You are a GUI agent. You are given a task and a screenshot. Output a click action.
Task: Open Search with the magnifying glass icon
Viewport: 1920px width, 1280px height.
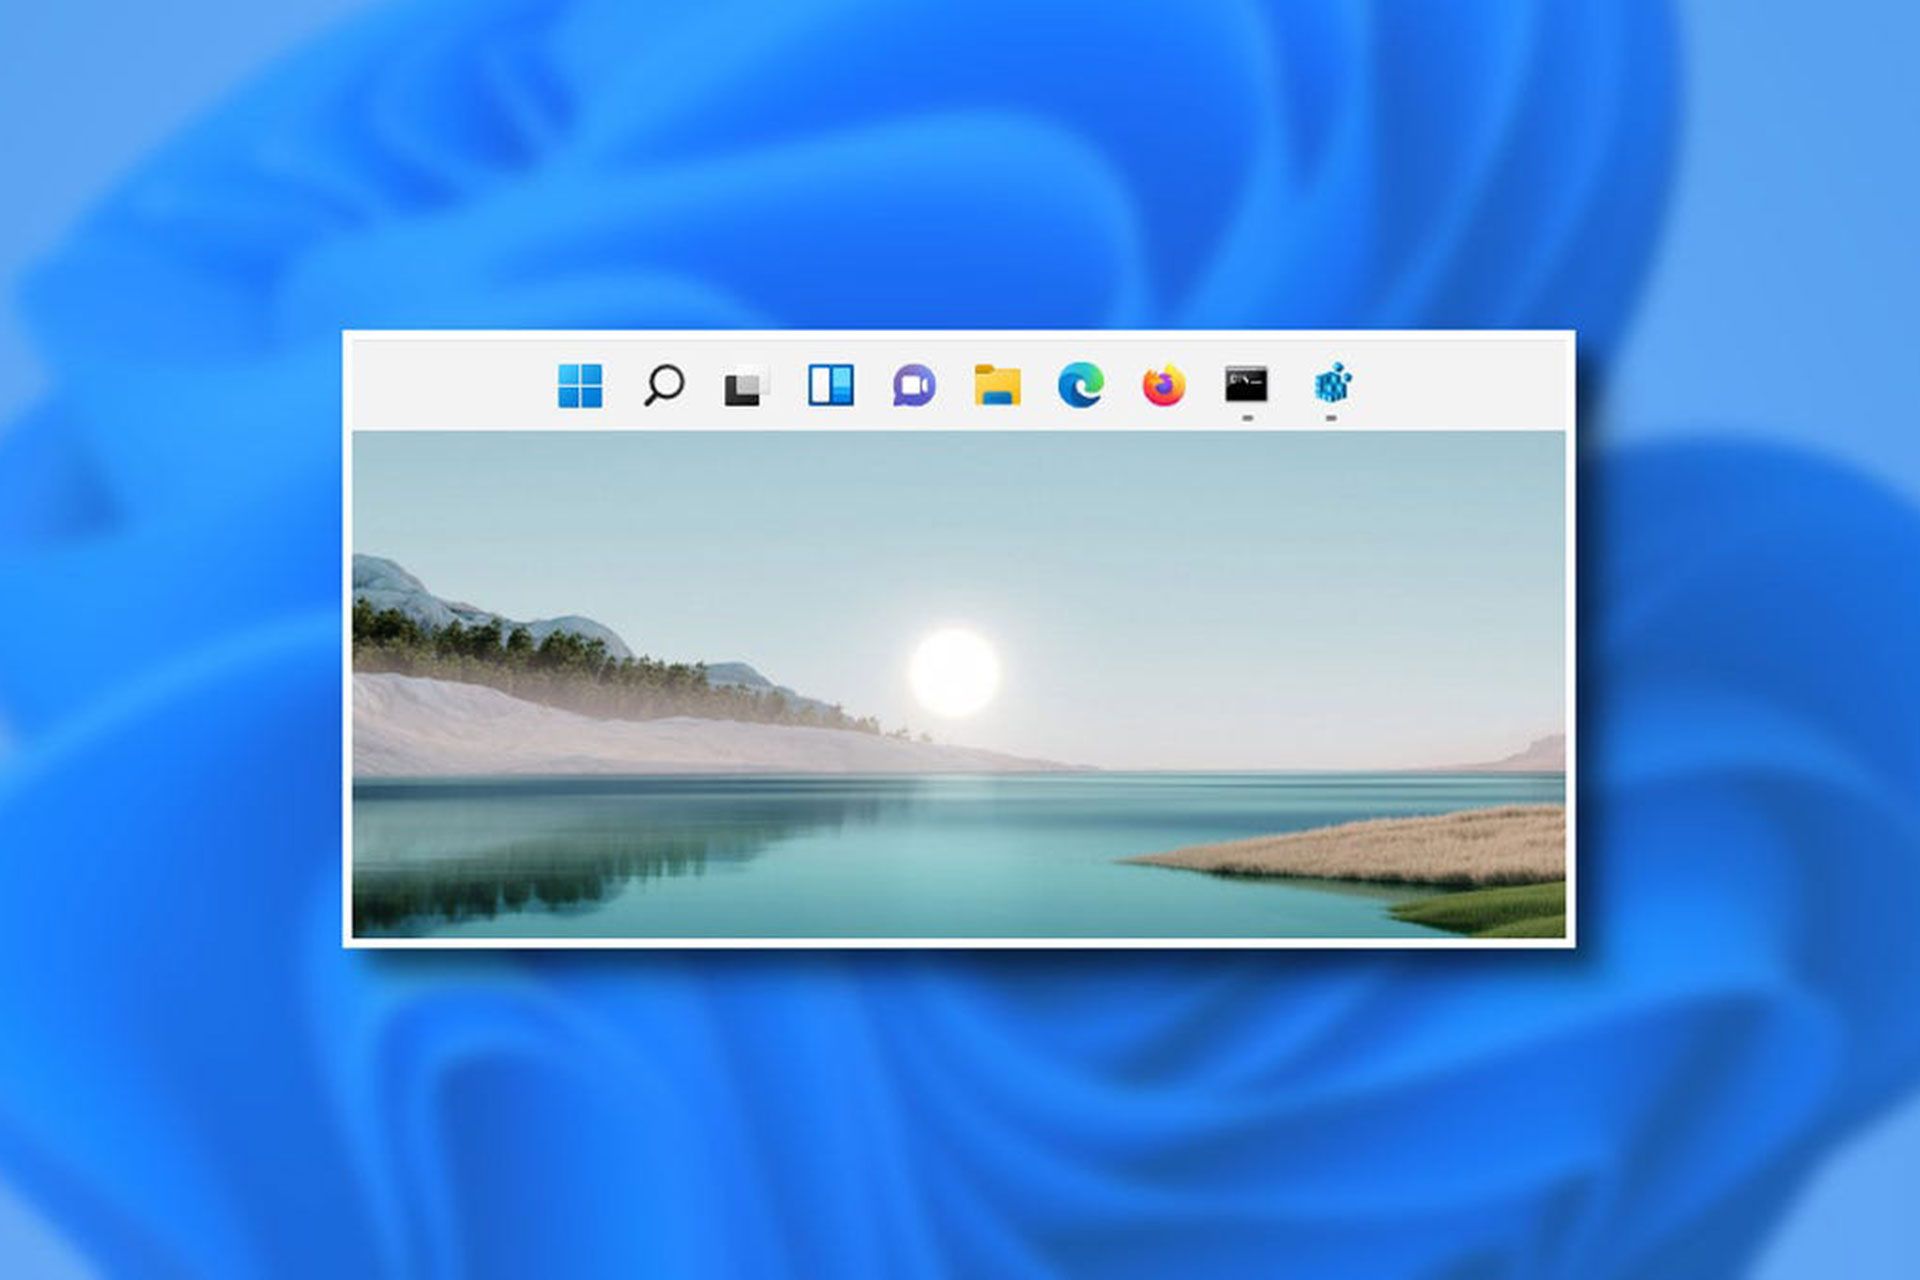(x=664, y=385)
